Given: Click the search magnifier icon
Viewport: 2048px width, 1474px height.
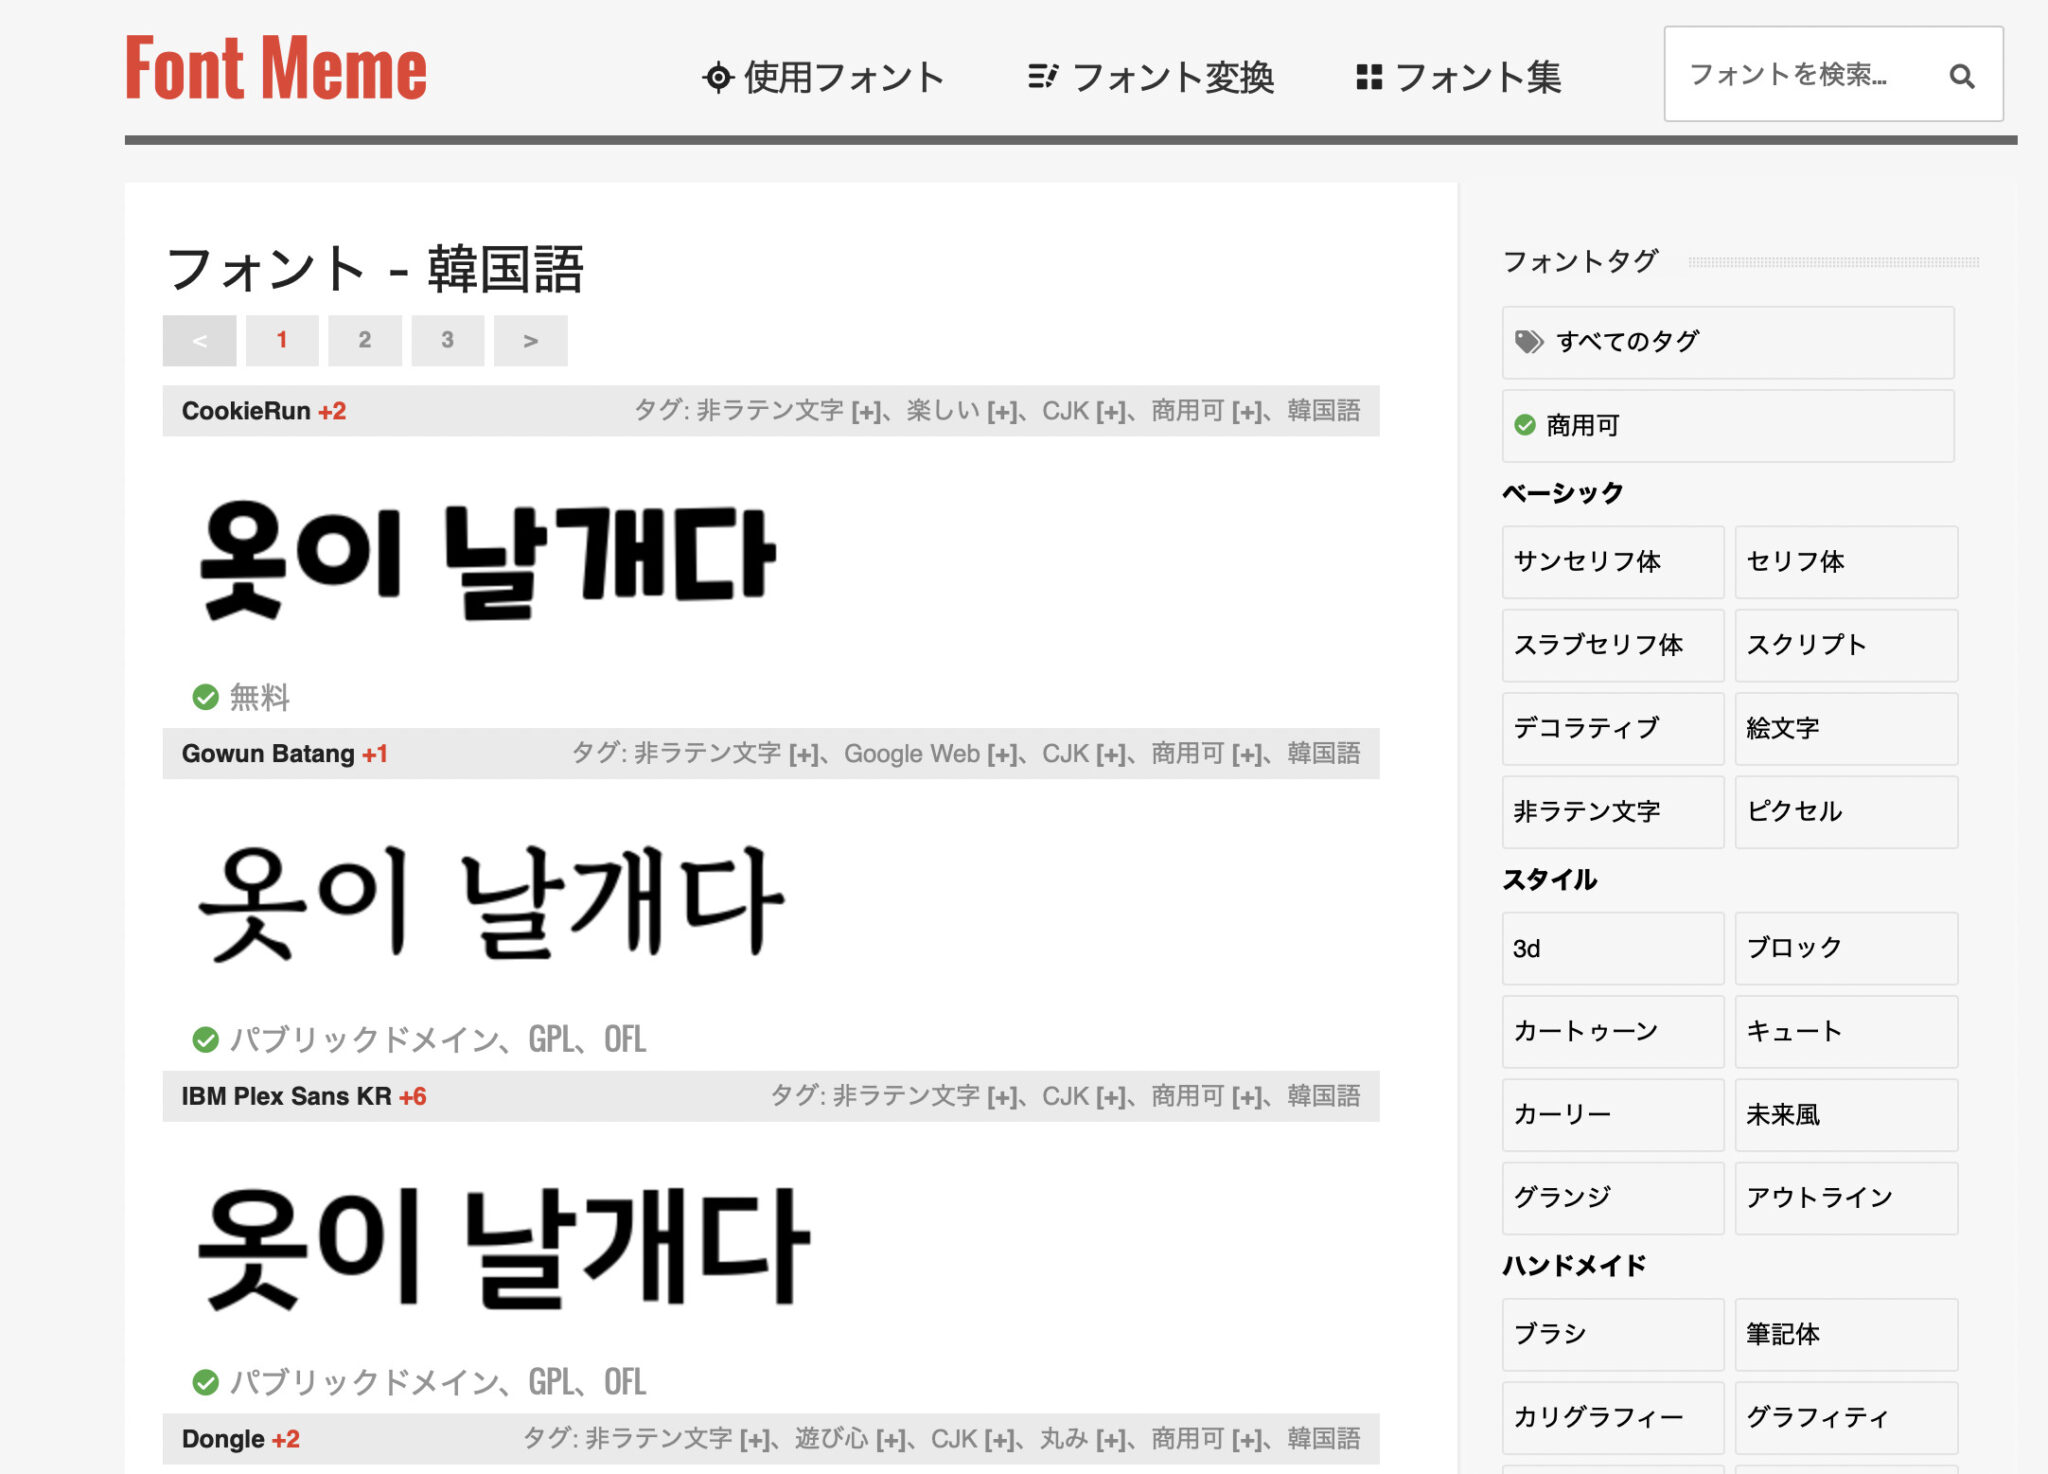Looking at the screenshot, I should (1961, 76).
